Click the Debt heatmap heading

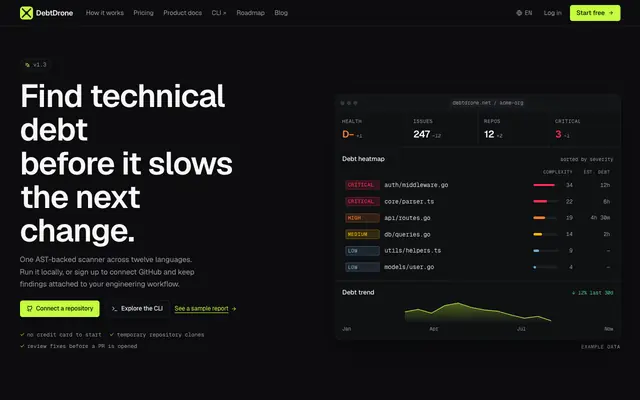[x=363, y=159]
